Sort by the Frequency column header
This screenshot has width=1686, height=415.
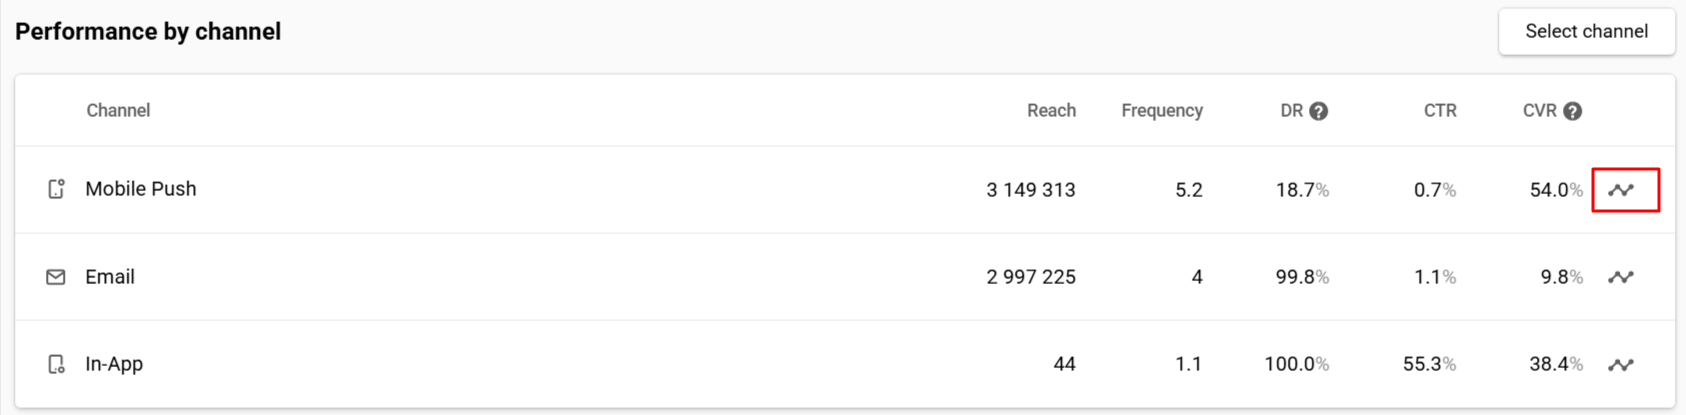coord(1162,111)
